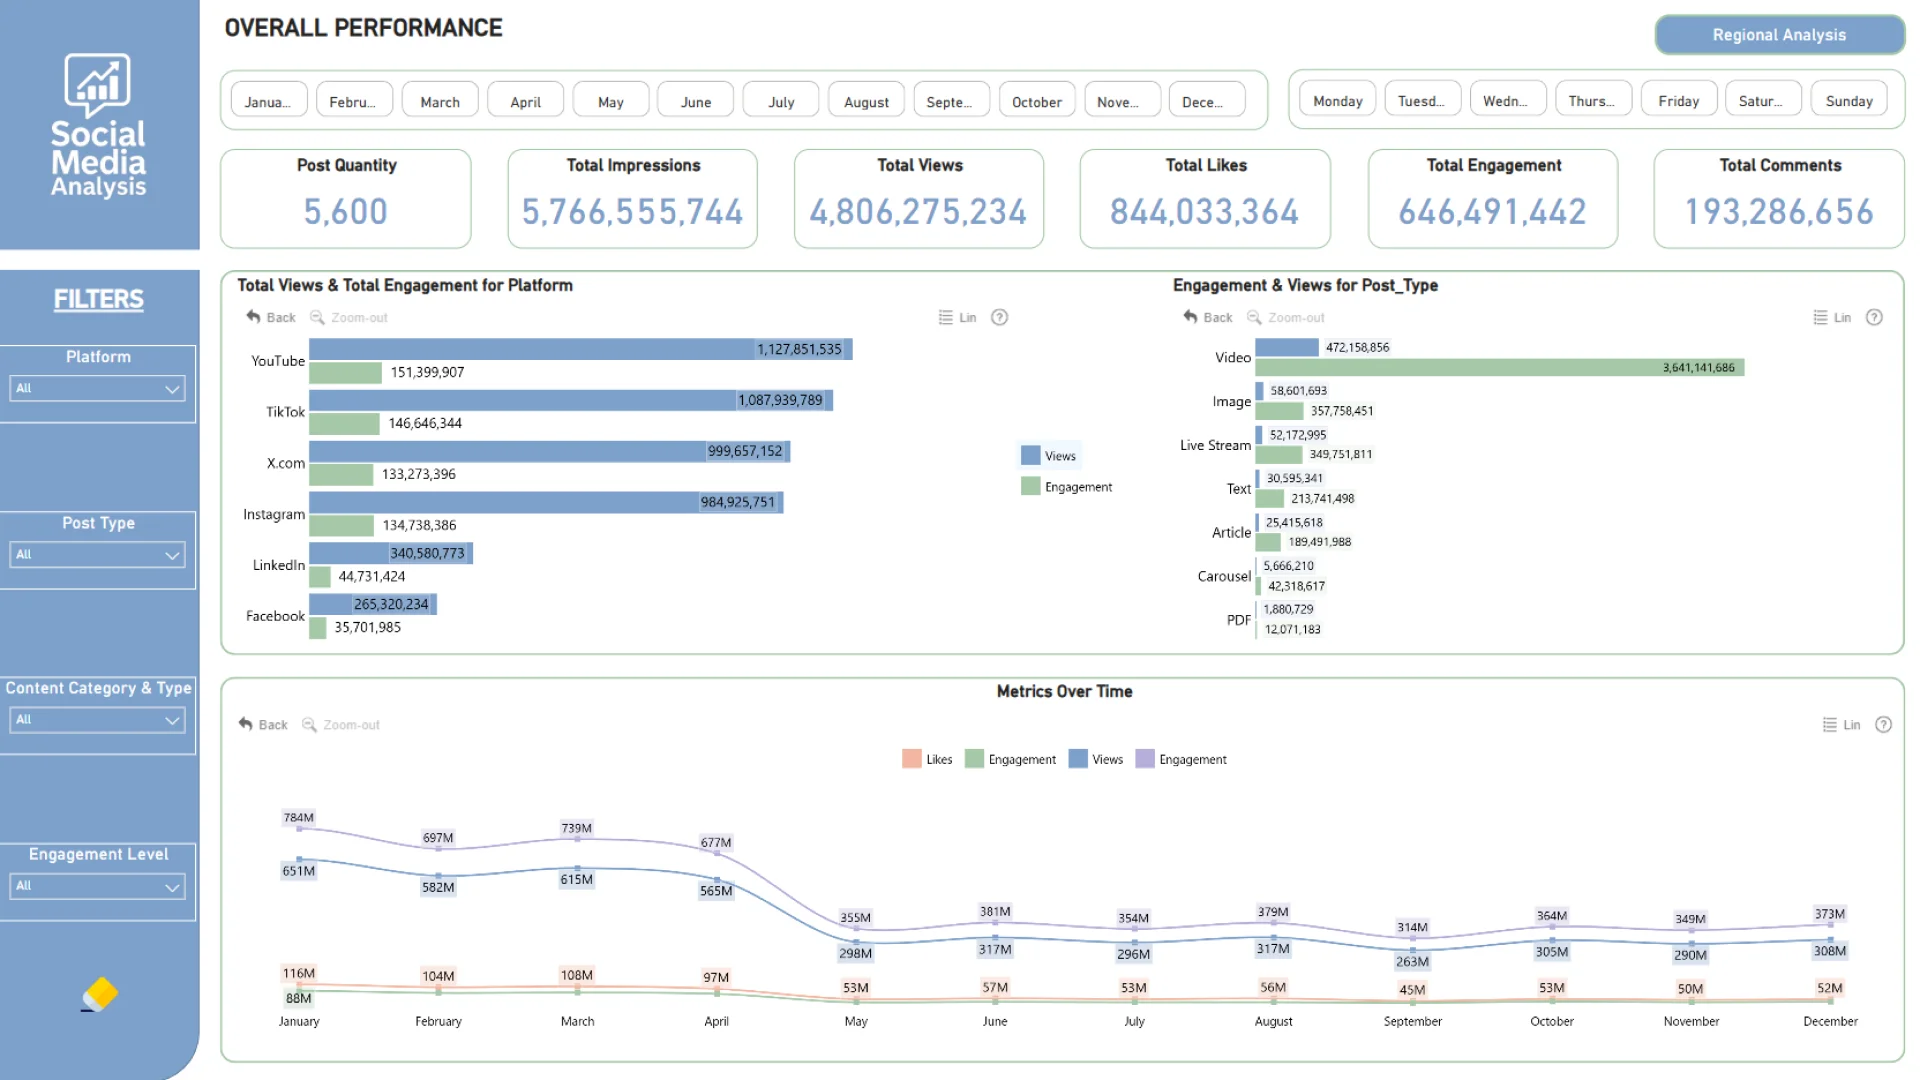This screenshot has width=1920, height=1080.
Task: Click the Carousel post type label
Action: pos(1224,576)
